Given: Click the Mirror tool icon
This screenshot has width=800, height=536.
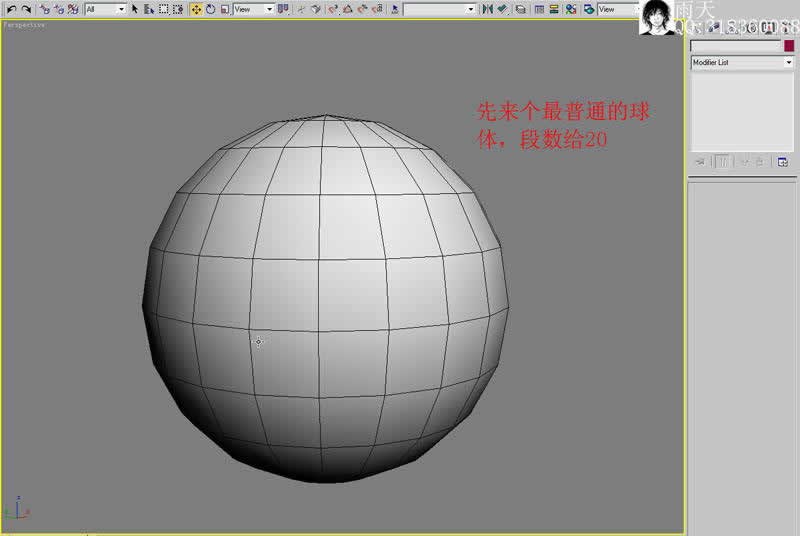Looking at the screenshot, I should pyautogui.click(x=487, y=9).
